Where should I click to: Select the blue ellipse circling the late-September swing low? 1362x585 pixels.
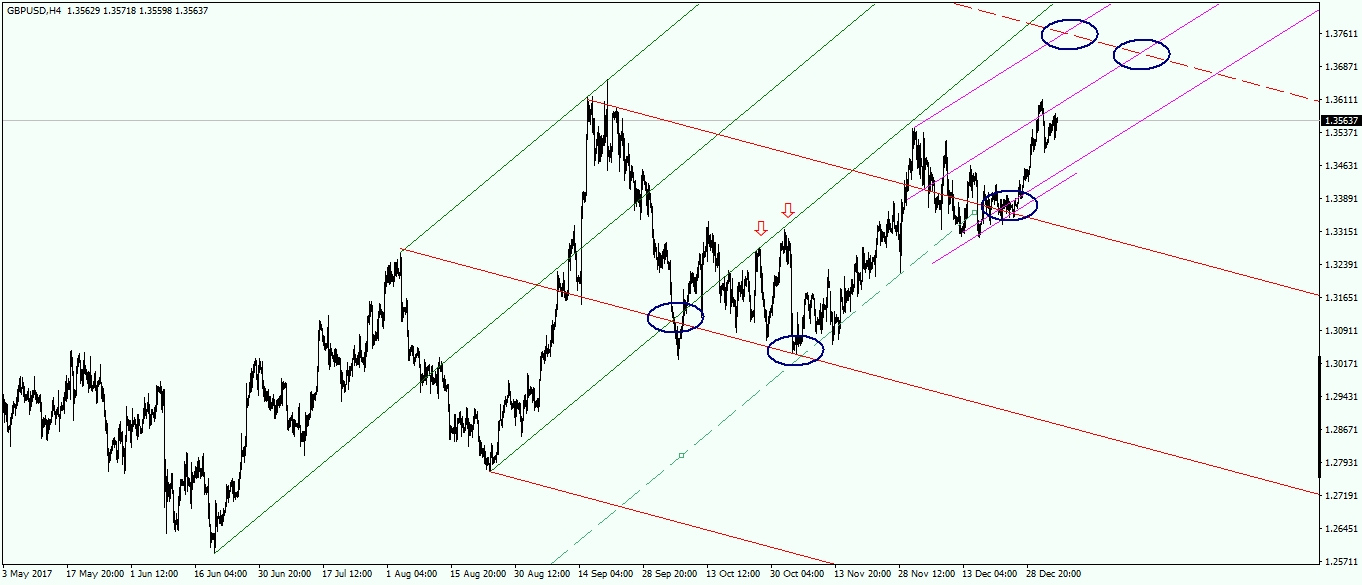(678, 316)
